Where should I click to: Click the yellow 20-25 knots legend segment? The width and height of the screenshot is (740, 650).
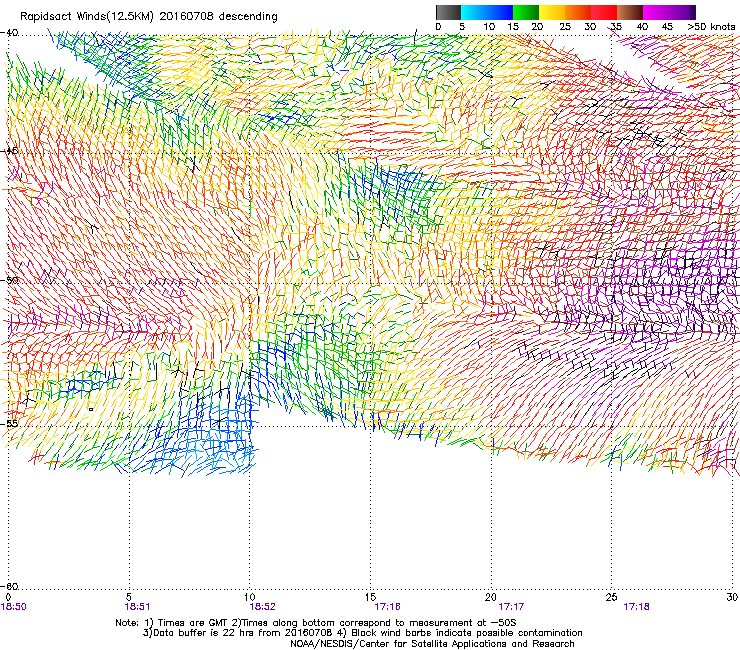[x=552, y=12]
